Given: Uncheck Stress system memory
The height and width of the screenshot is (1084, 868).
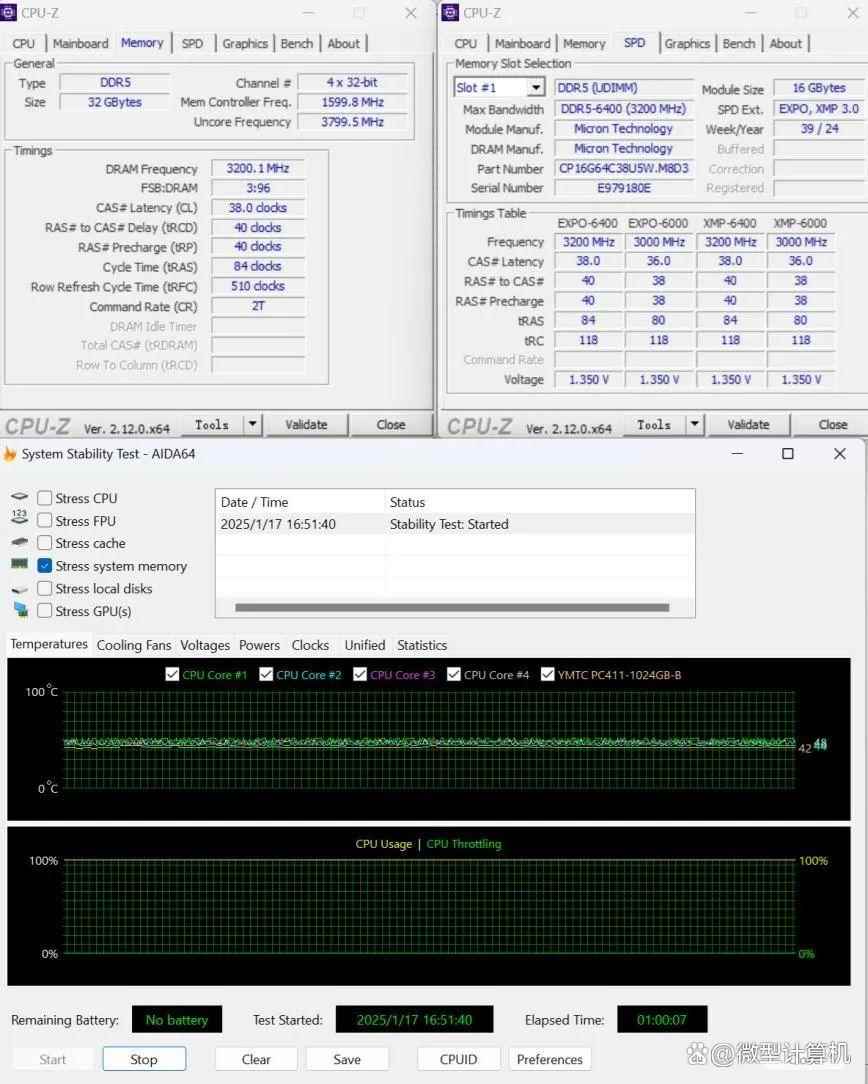Looking at the screenshot, I should click(x=45, y=566).
